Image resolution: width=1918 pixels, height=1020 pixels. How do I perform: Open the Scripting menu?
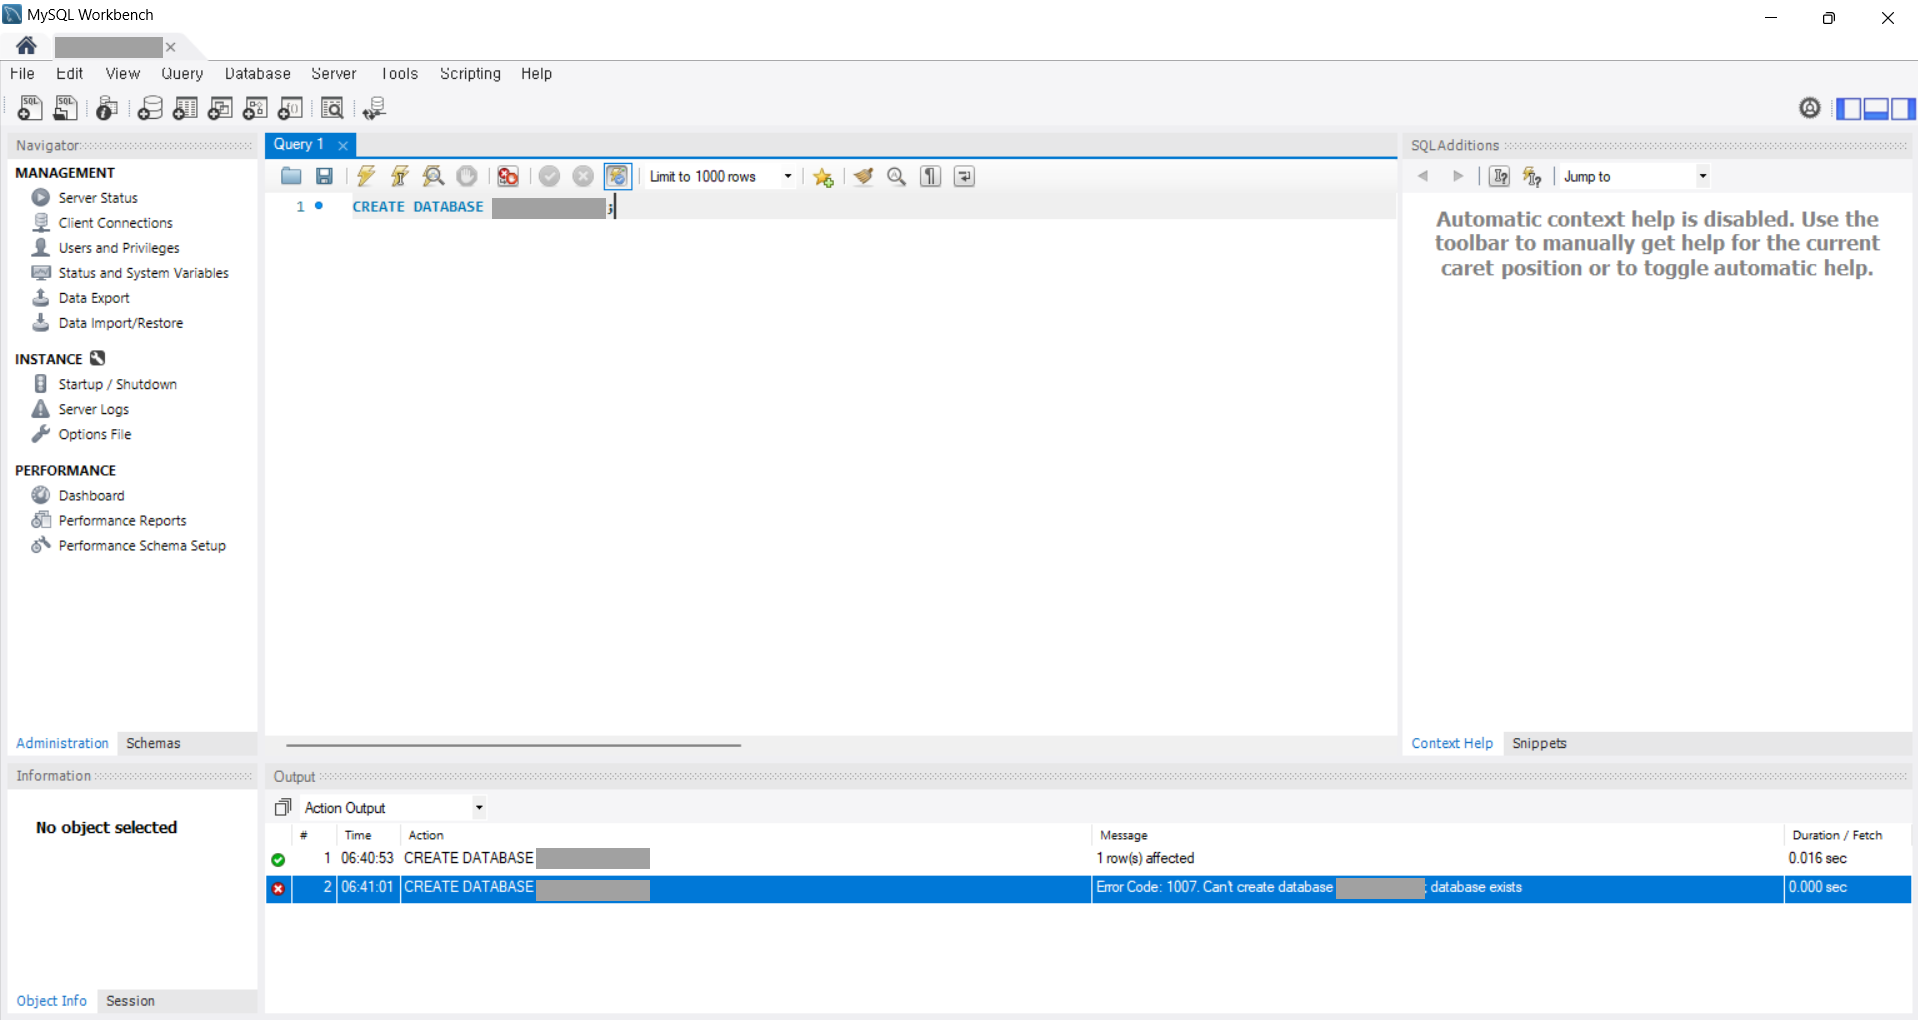pyautogui.click(x=470, y=74)
